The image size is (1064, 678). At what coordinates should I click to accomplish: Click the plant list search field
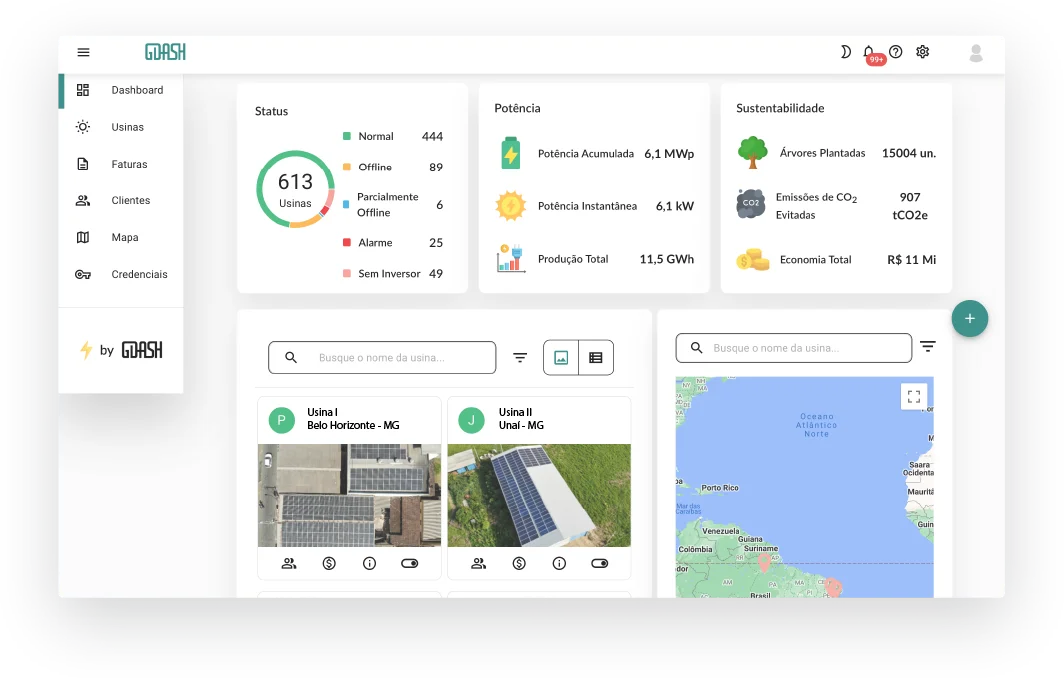point(395,358)
